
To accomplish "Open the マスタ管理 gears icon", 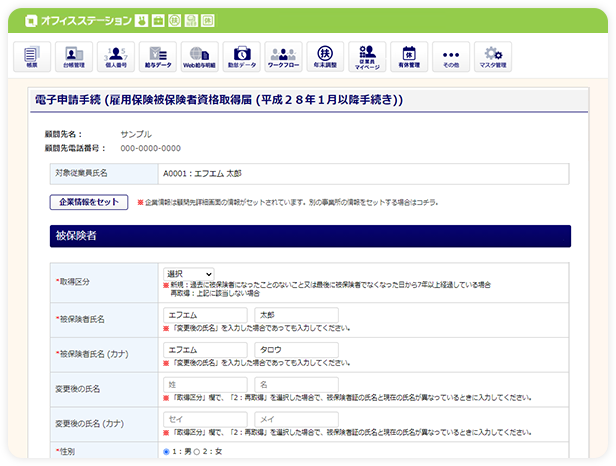I will (493, 57).
